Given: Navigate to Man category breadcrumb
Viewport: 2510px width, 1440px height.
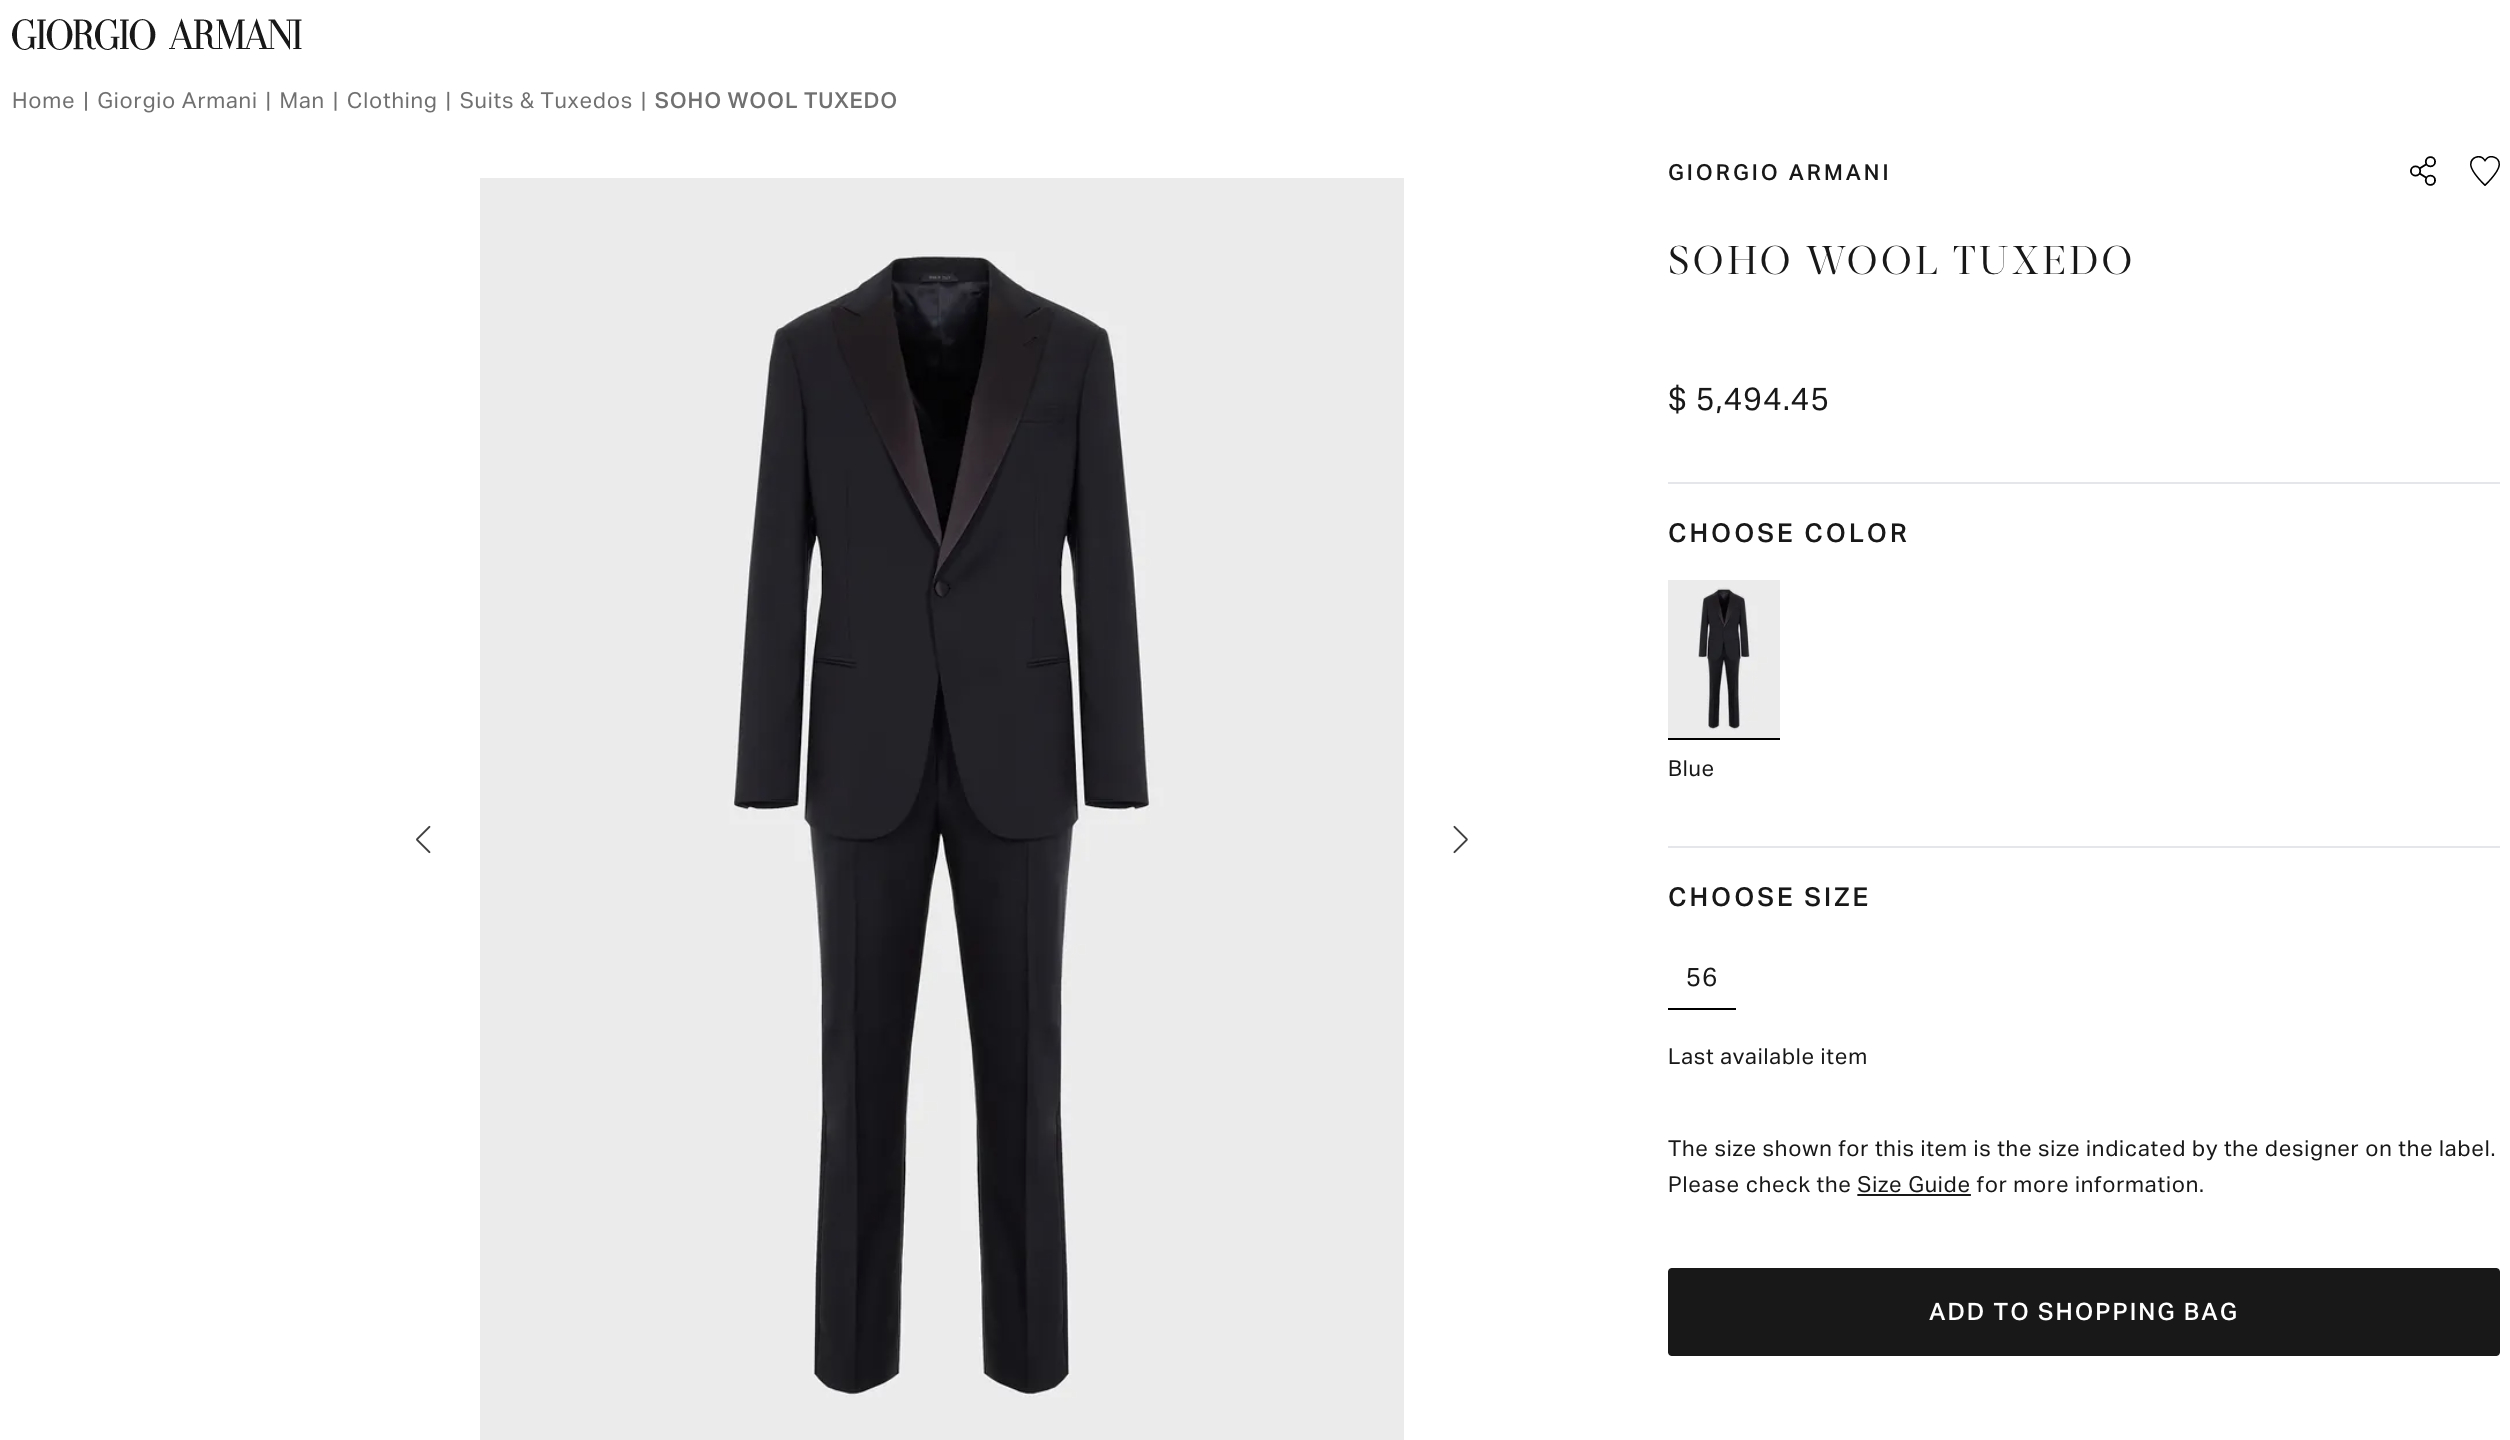Looking at the screenshot, I should (301, 100).
